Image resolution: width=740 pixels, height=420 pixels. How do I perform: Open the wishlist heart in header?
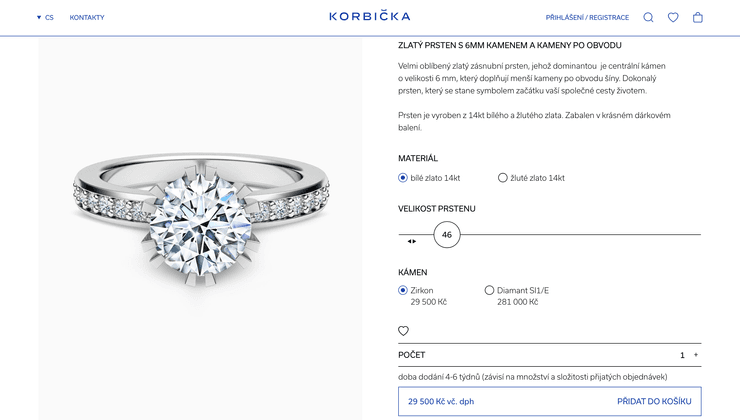tap(673, 17)
